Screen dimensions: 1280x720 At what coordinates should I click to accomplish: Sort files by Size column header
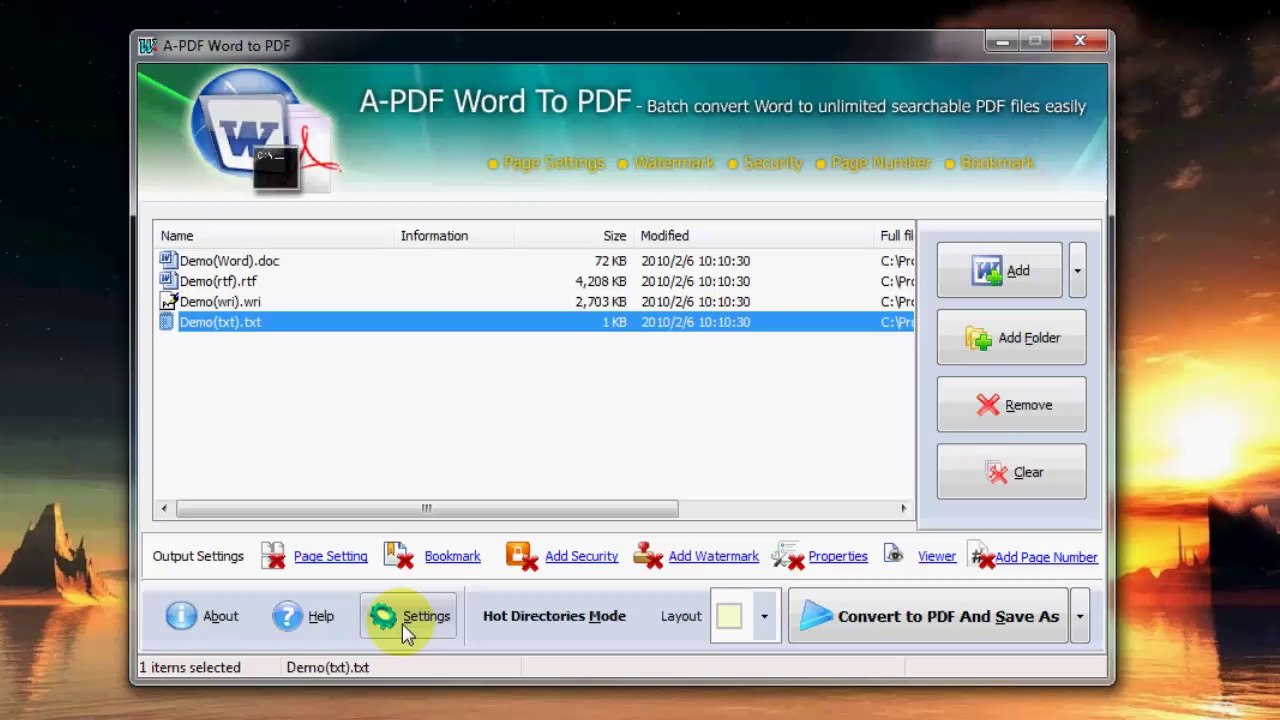[574, 236]
